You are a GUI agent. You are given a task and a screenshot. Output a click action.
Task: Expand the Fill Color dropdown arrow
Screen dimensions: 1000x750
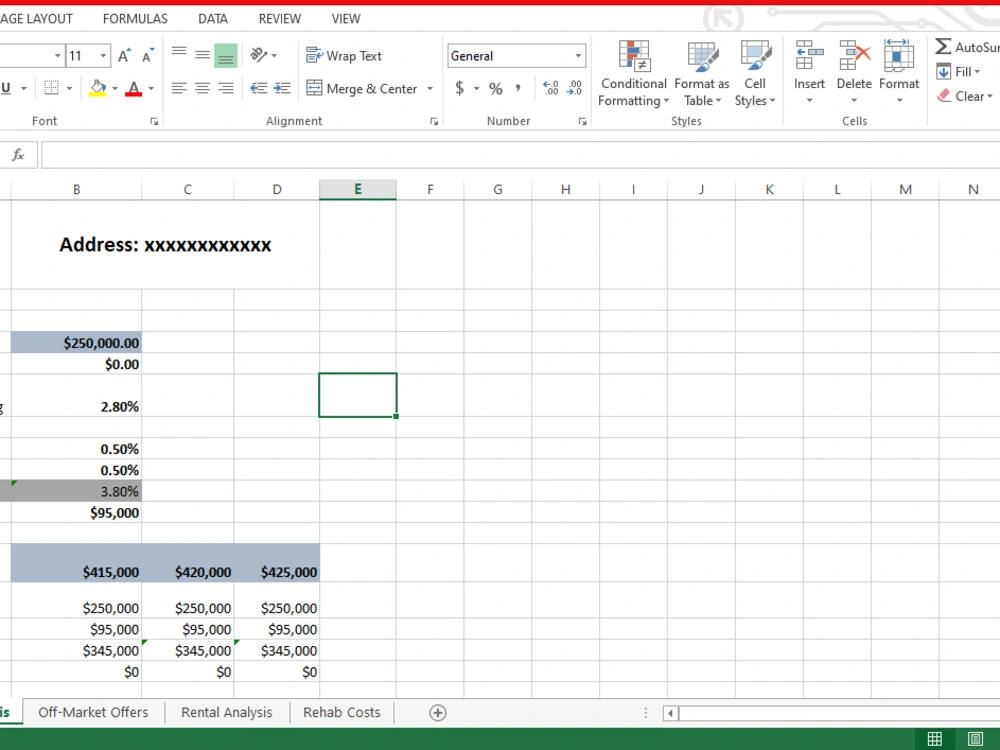click(x=115, y=88)
